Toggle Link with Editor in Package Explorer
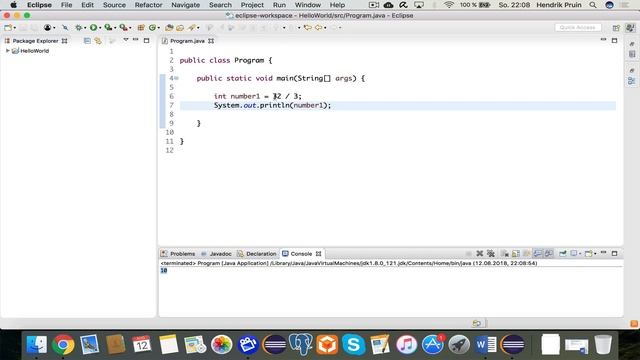Image resolution: width=640 pixels, height=360 pixels. coord(98,41)
